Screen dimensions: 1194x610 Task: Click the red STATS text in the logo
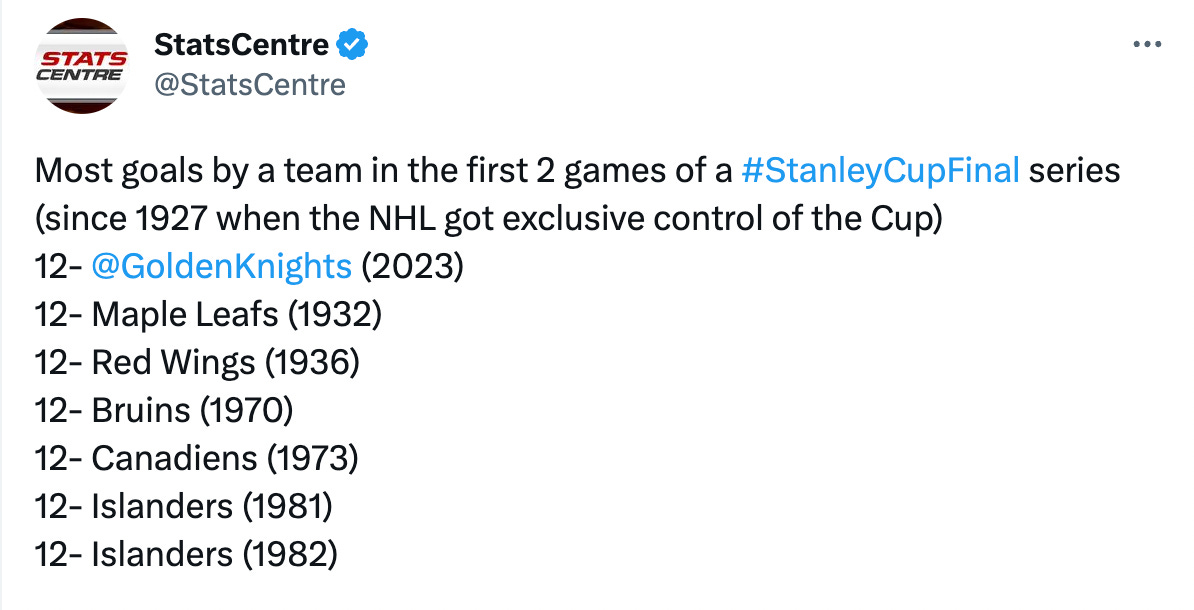tap(84, 59)
